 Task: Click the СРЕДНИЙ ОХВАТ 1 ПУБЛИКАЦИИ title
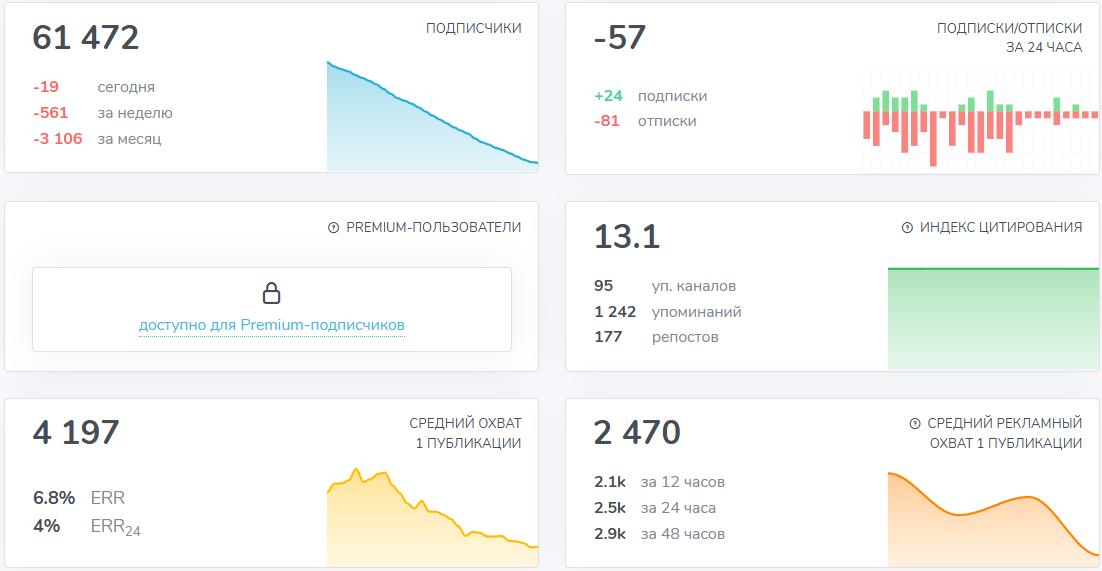click(x=465, y=433)
